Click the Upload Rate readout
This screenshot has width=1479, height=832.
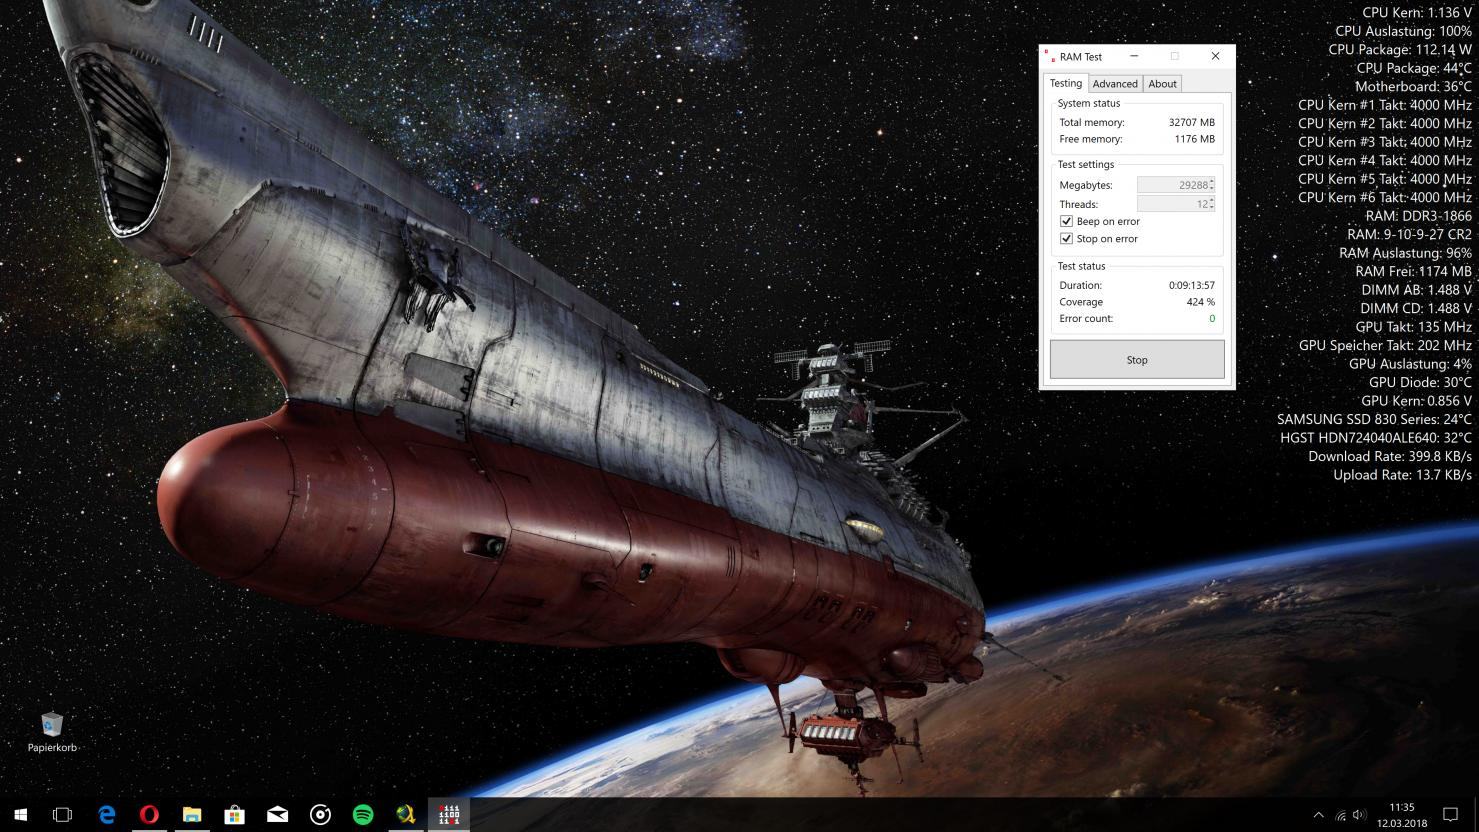[x=1402, y=475]
